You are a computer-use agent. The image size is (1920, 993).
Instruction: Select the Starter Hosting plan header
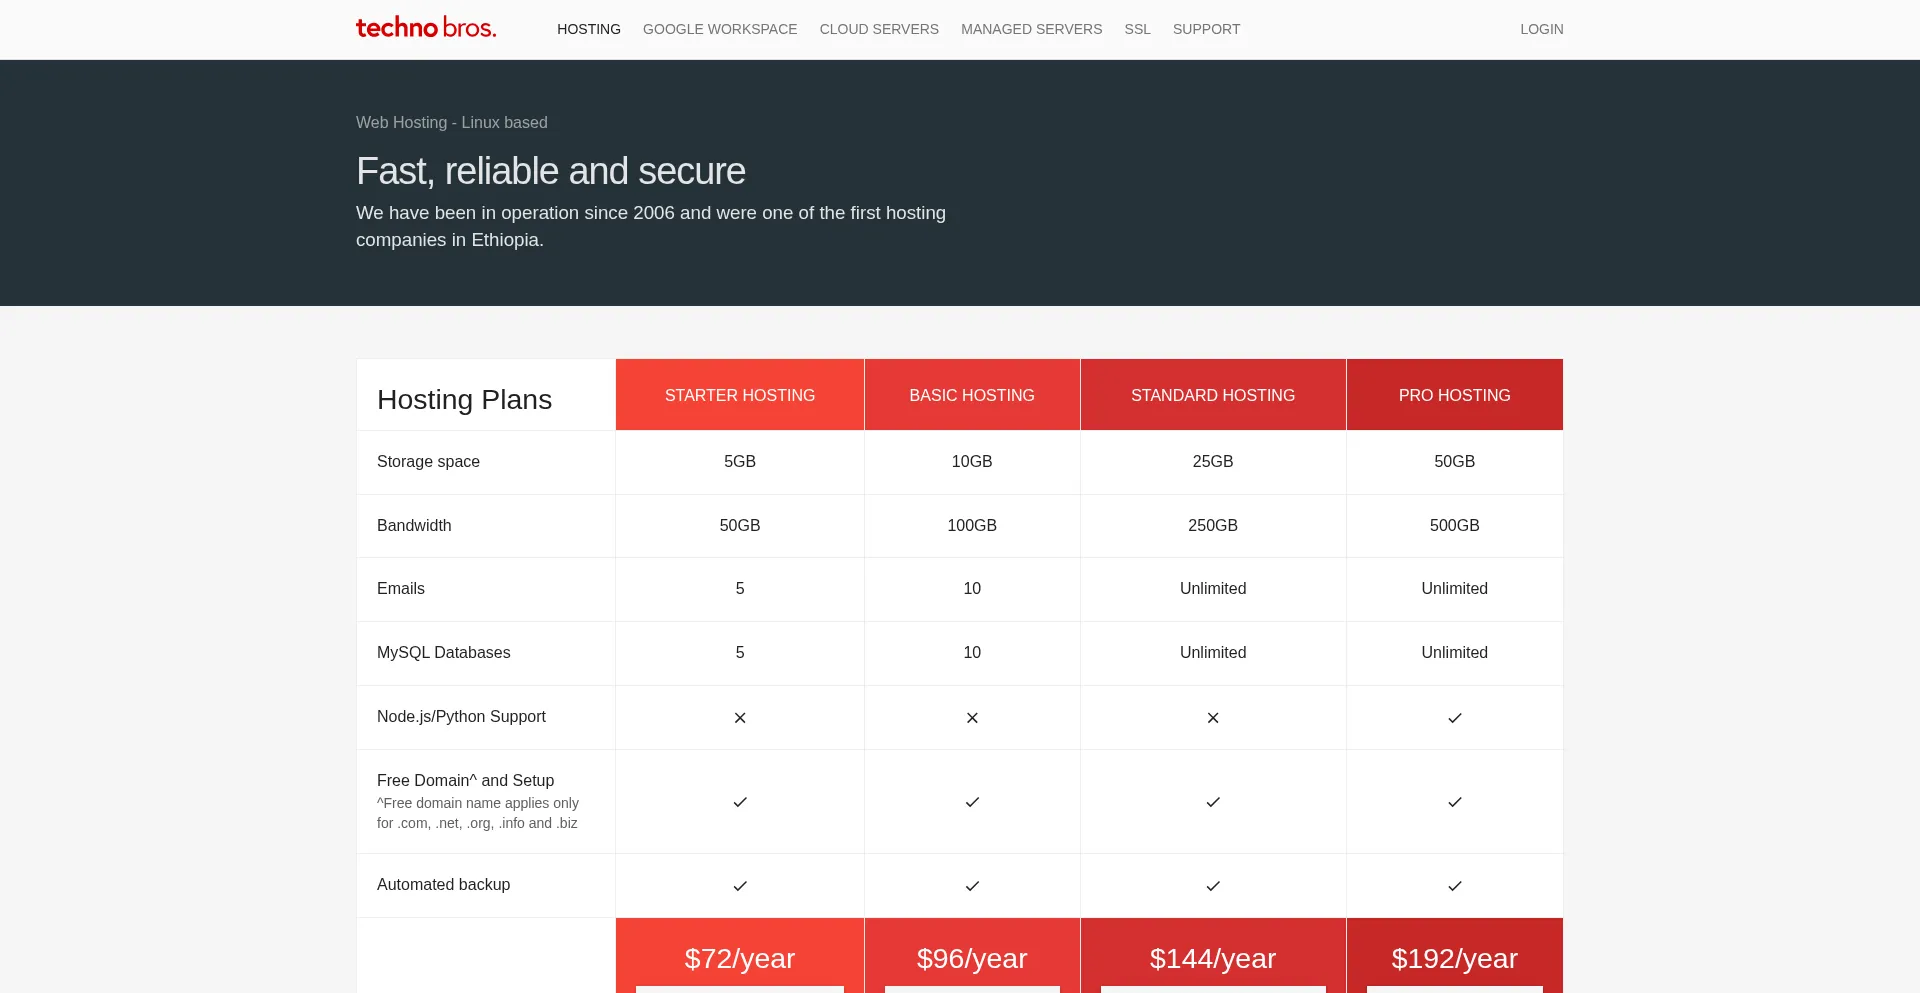[x=740, y=395]
